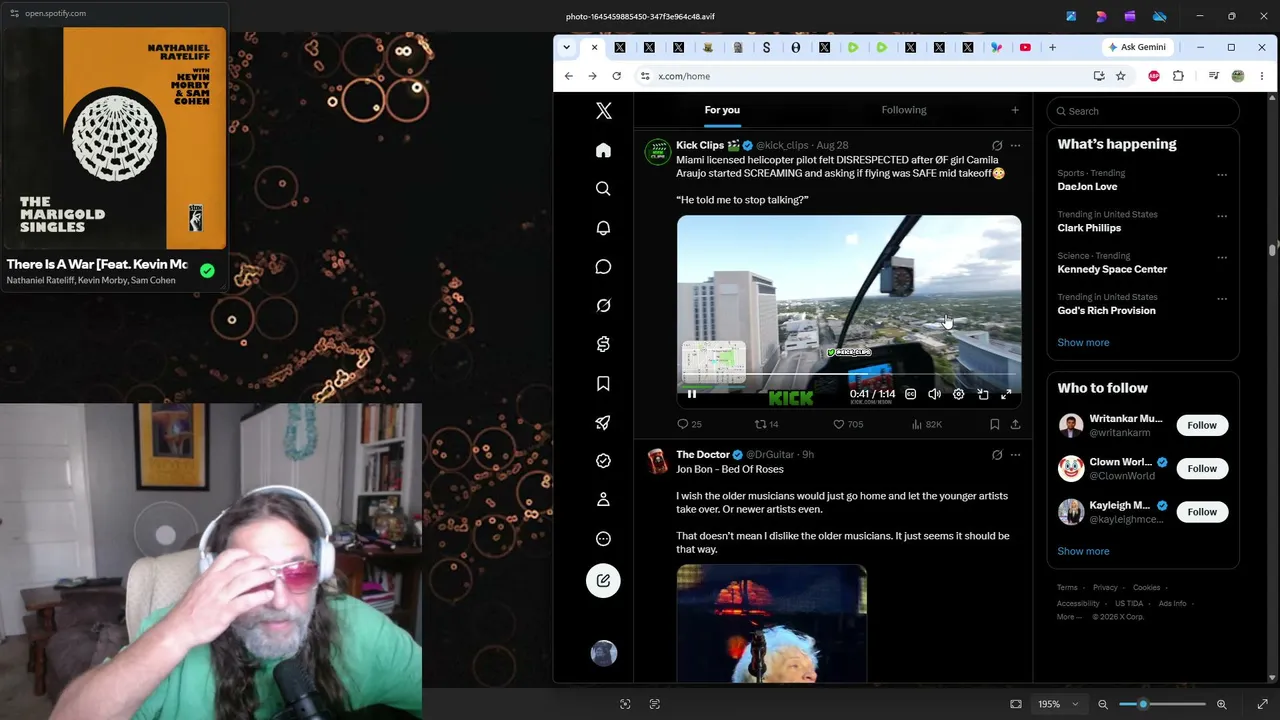Open the rocket icon in X sidebar
The height and width of the screenshot is (720, 1280).
point(603,423)
